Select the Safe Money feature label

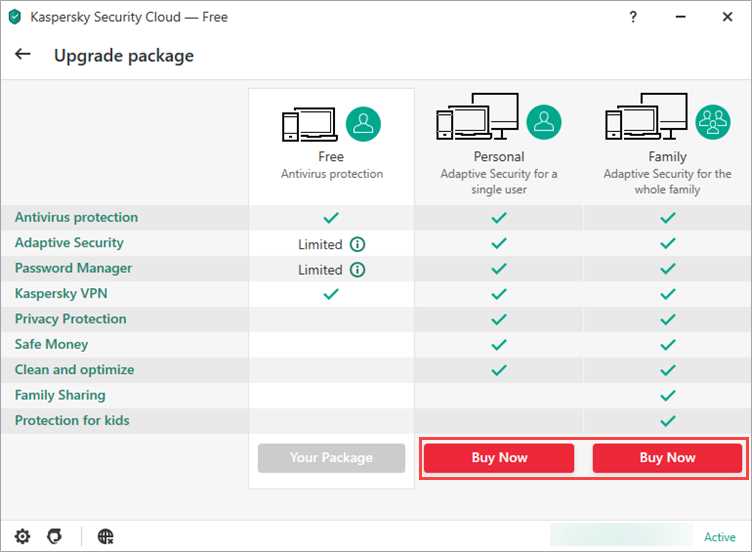[x=51, y=344]
